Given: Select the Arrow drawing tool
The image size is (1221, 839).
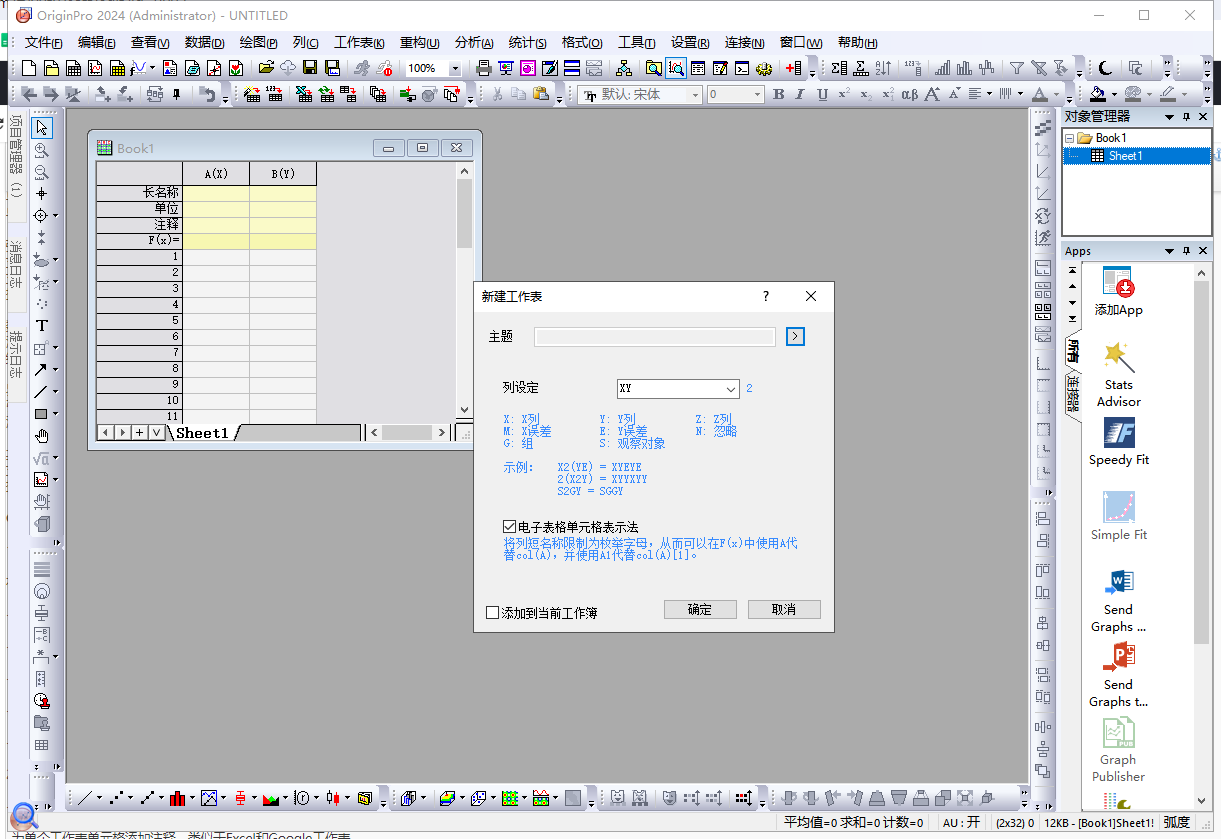Looking at the screenshot, I should 41,369.
